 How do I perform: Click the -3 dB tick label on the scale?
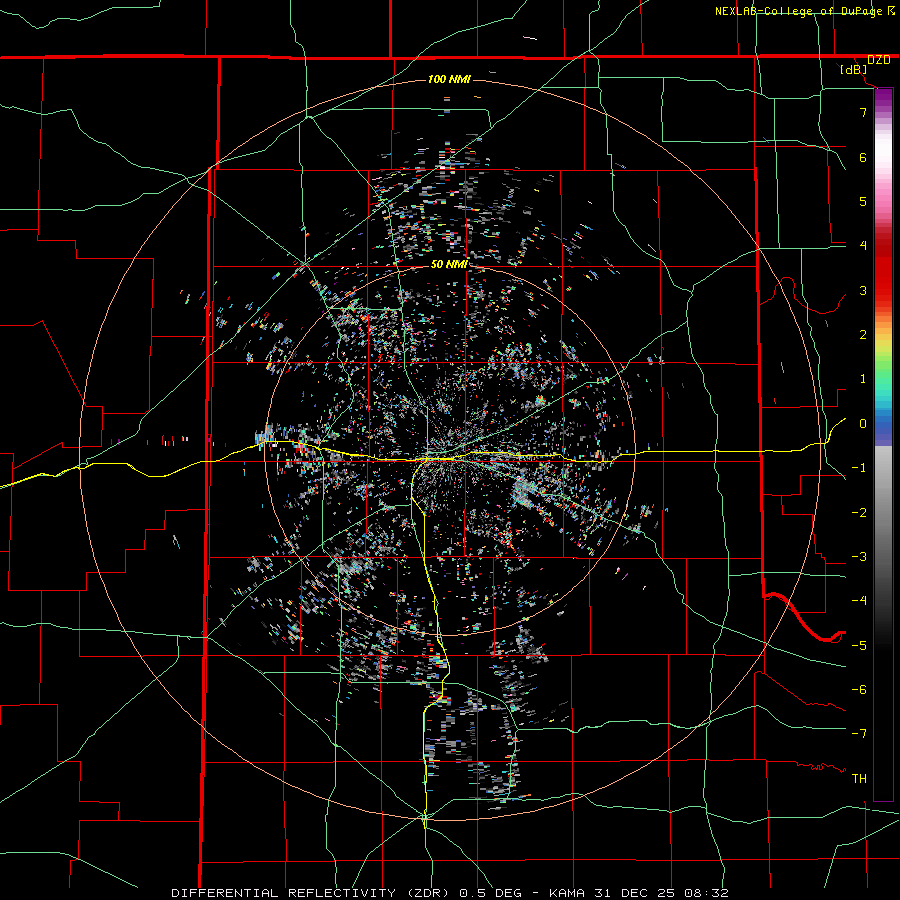(x=859, y=556)
